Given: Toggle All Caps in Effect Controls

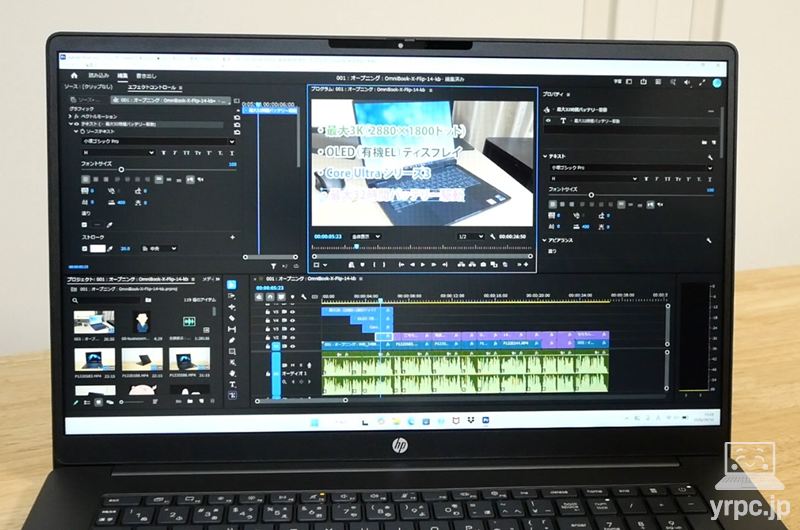Looking at the screenshot, I should click(x=186, y=153).
